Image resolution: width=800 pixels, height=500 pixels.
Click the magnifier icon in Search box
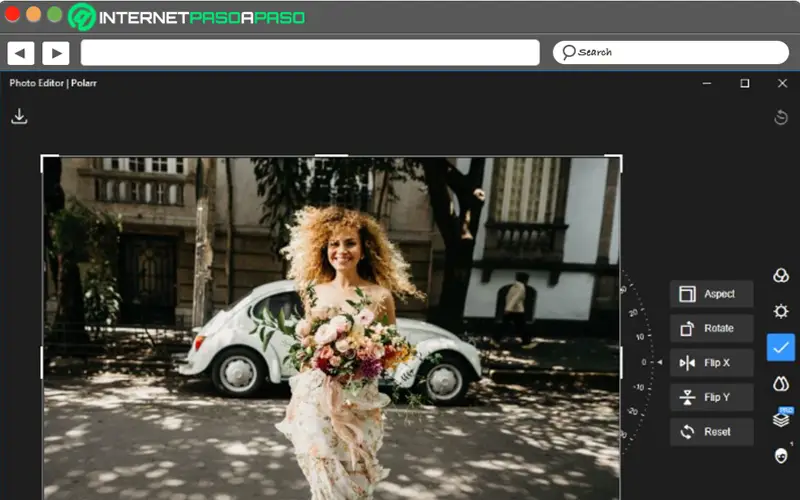[x=568, y=52]
